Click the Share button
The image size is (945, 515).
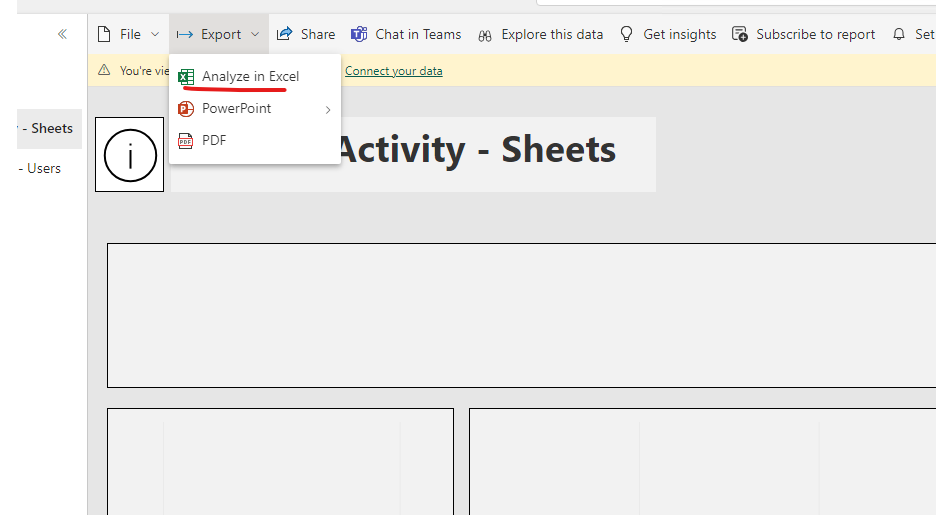point(306,34)
